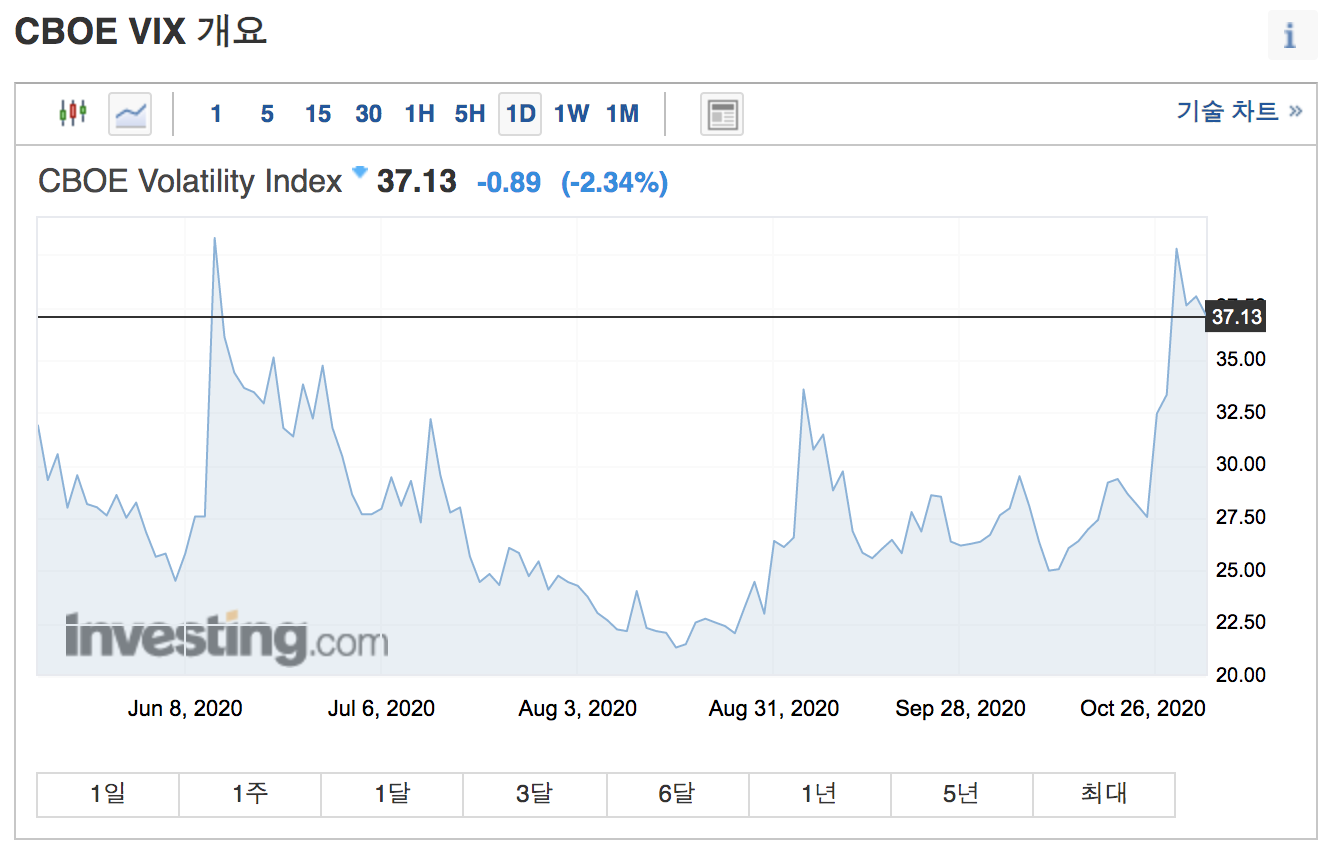Select the 1년 time range tab
The width and height of the screenshot is (1334, 856).
(819, 794)
